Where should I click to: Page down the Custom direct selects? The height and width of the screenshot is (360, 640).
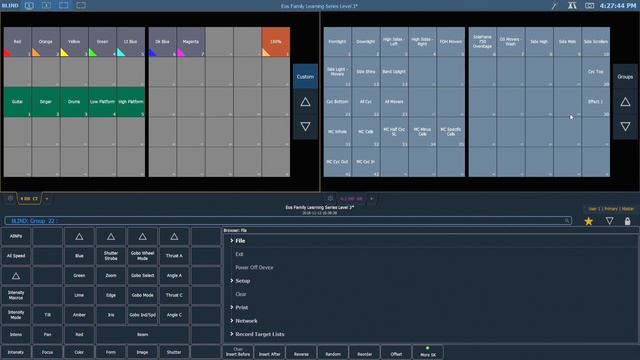pos(305,127)
